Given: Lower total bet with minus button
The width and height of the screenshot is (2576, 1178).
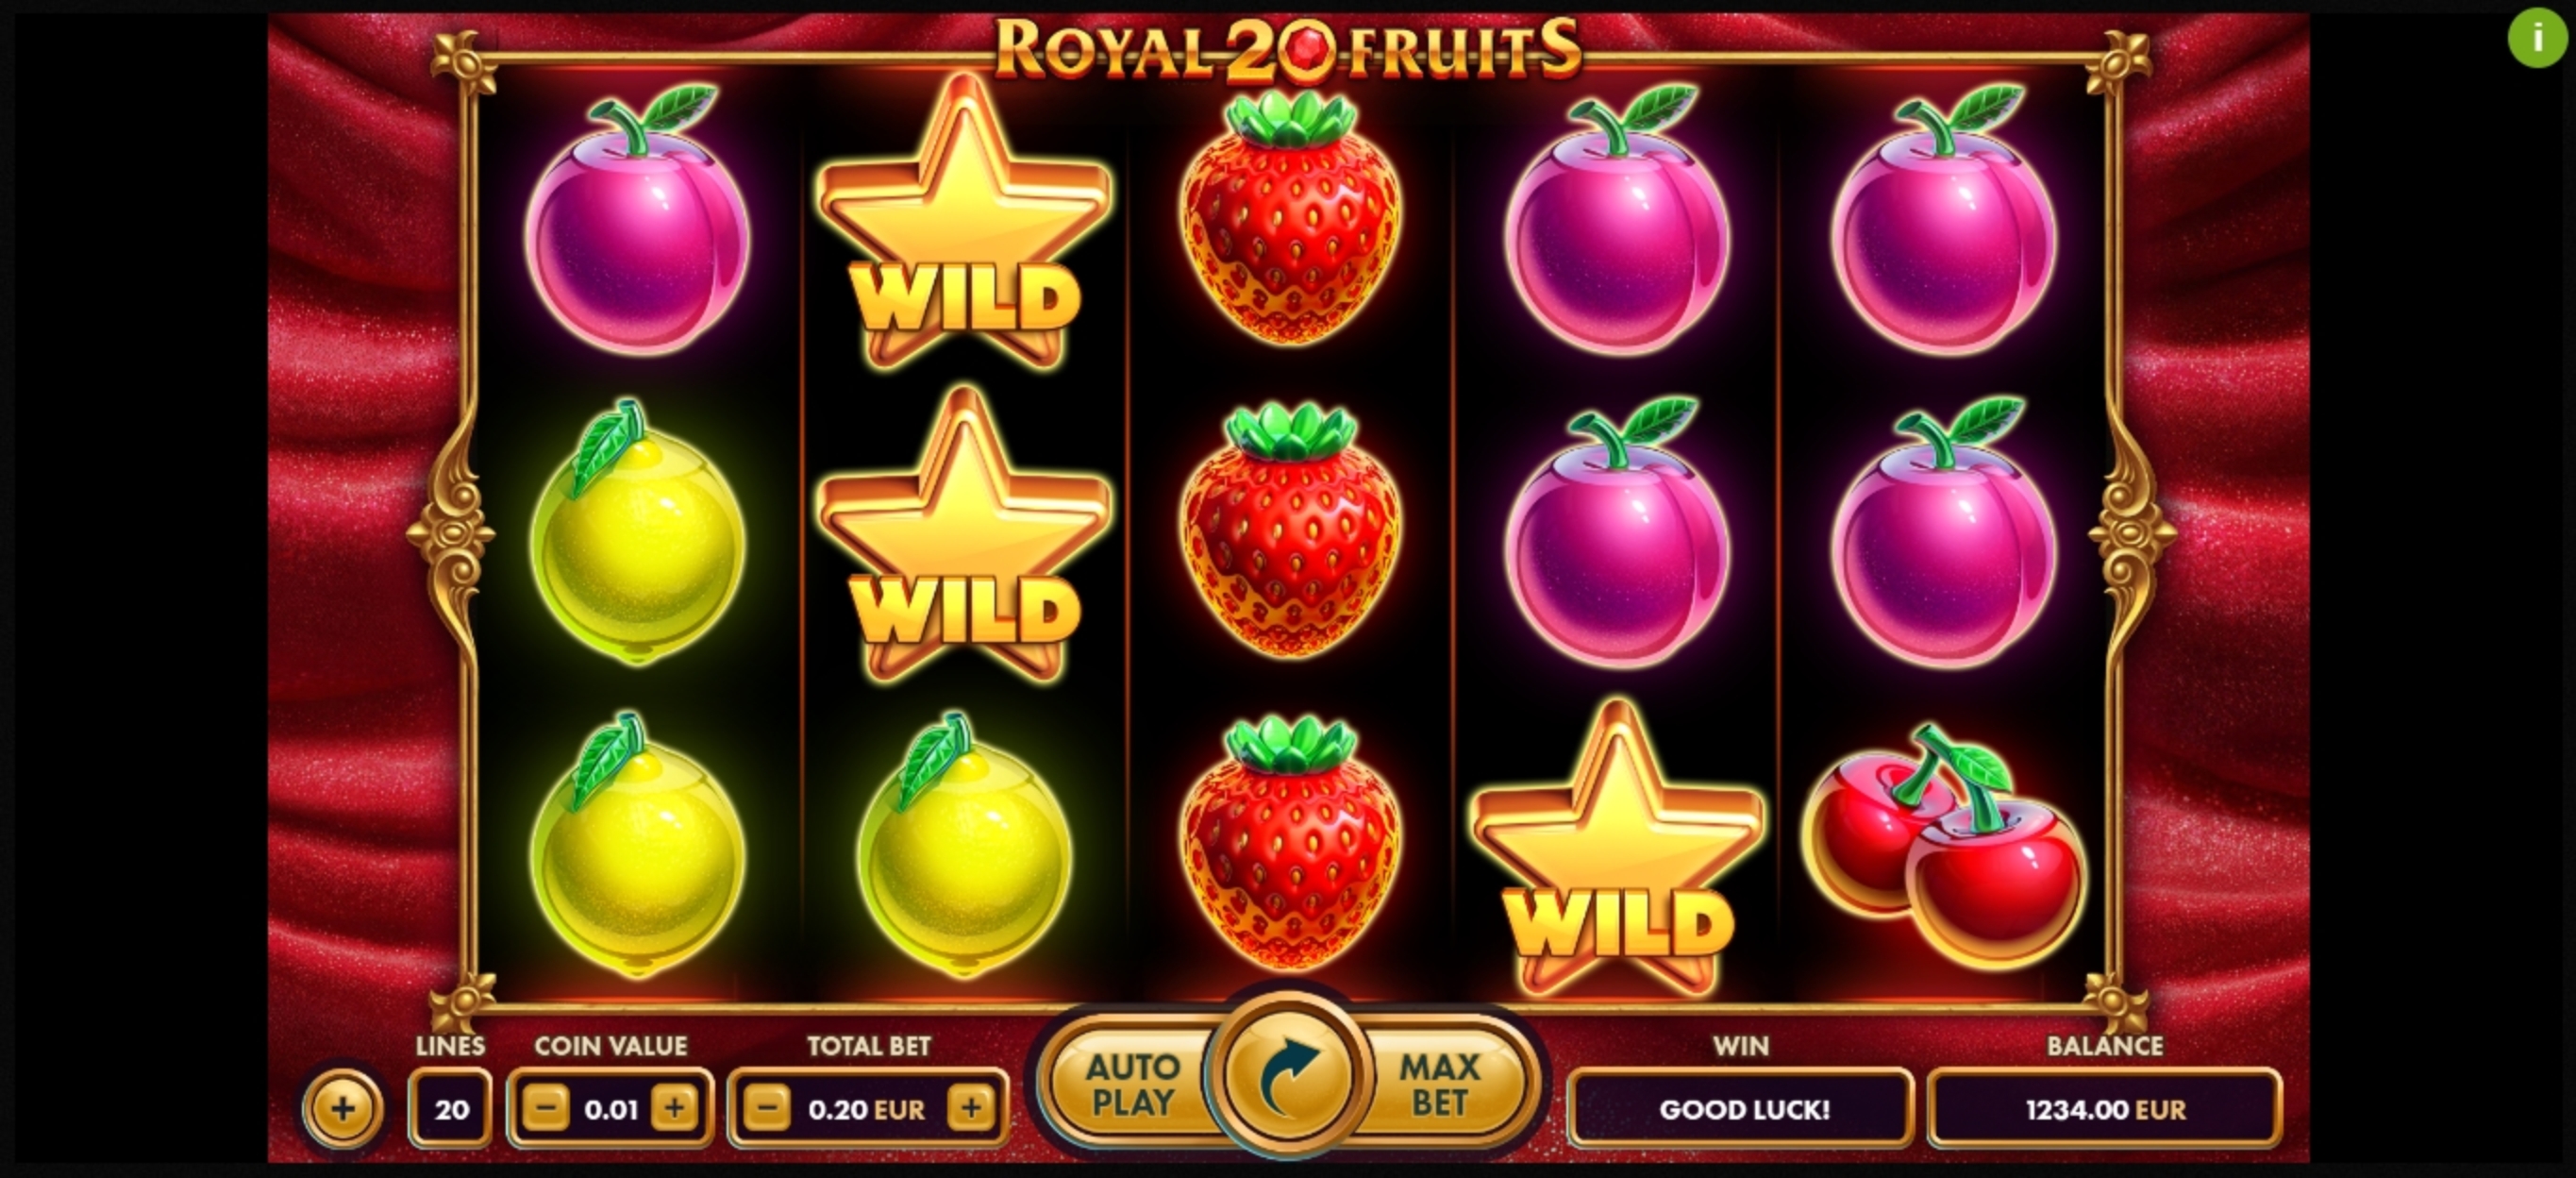Looking at the screenshot, I should point(767,1108).
